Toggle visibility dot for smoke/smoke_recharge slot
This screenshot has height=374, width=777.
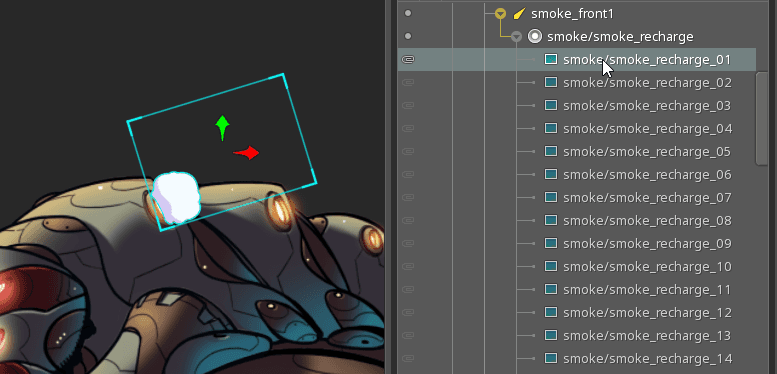pos(408,36)
